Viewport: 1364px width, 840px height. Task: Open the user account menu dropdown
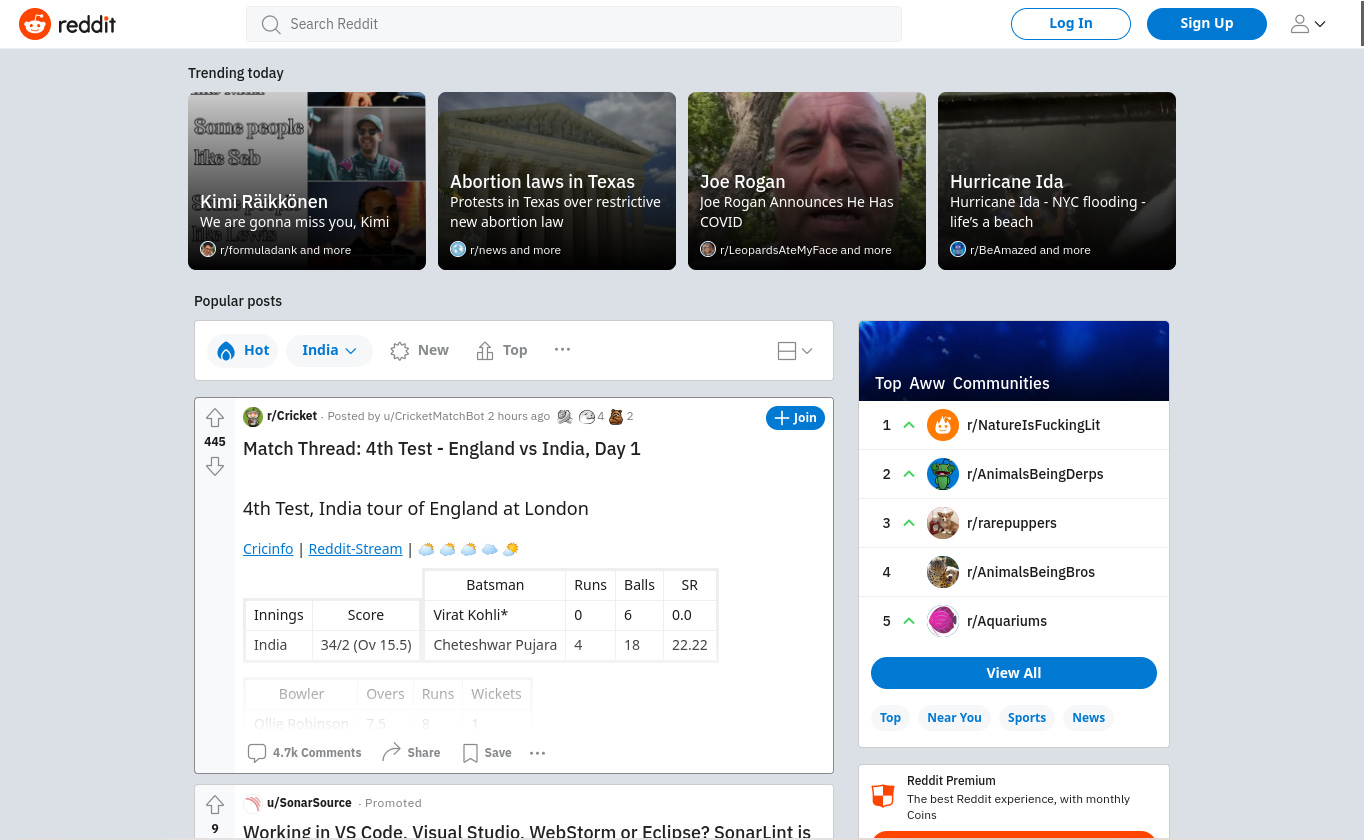point(1308,24)
